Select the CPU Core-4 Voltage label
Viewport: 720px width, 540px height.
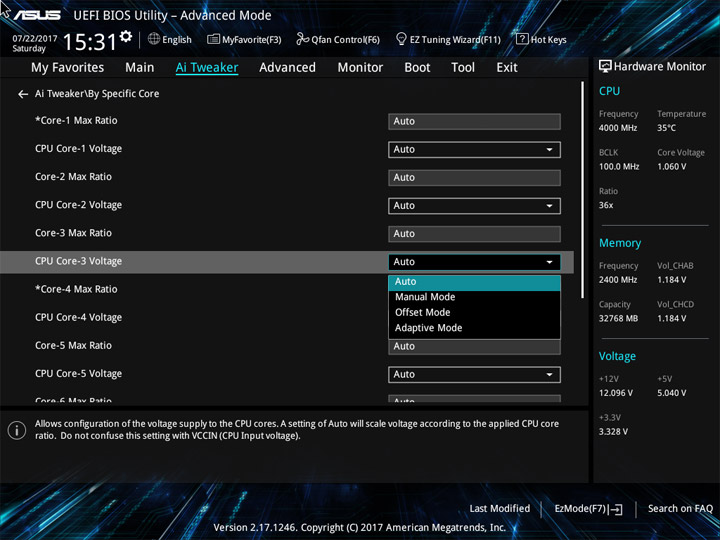point(79,318)
